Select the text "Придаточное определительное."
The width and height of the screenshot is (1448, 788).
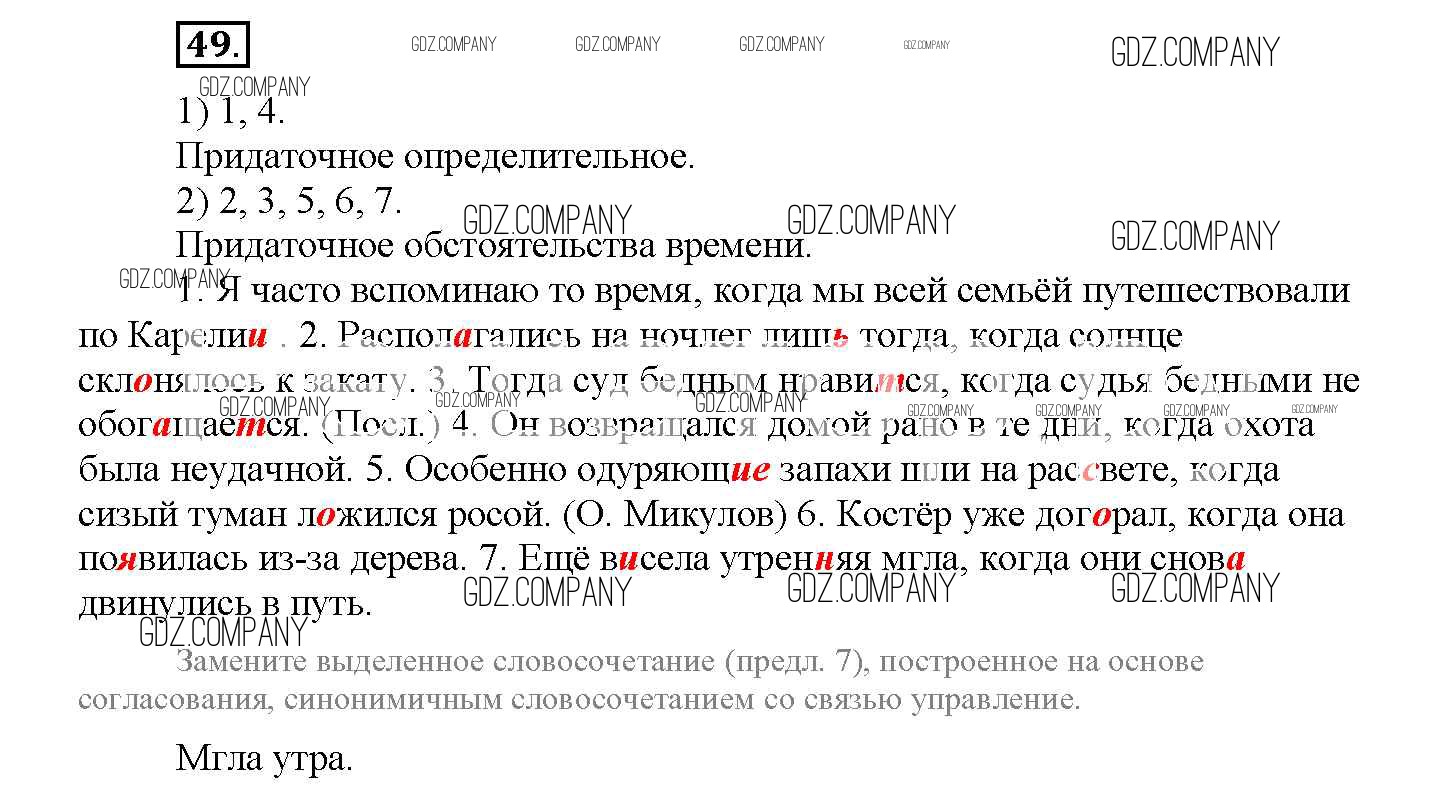tap(434, 157)
